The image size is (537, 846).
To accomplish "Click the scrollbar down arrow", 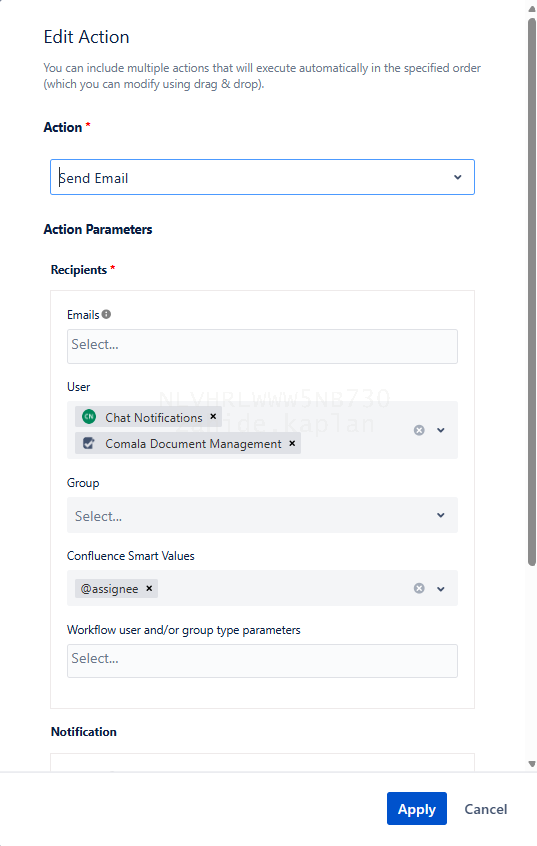I will coord(532,763).
